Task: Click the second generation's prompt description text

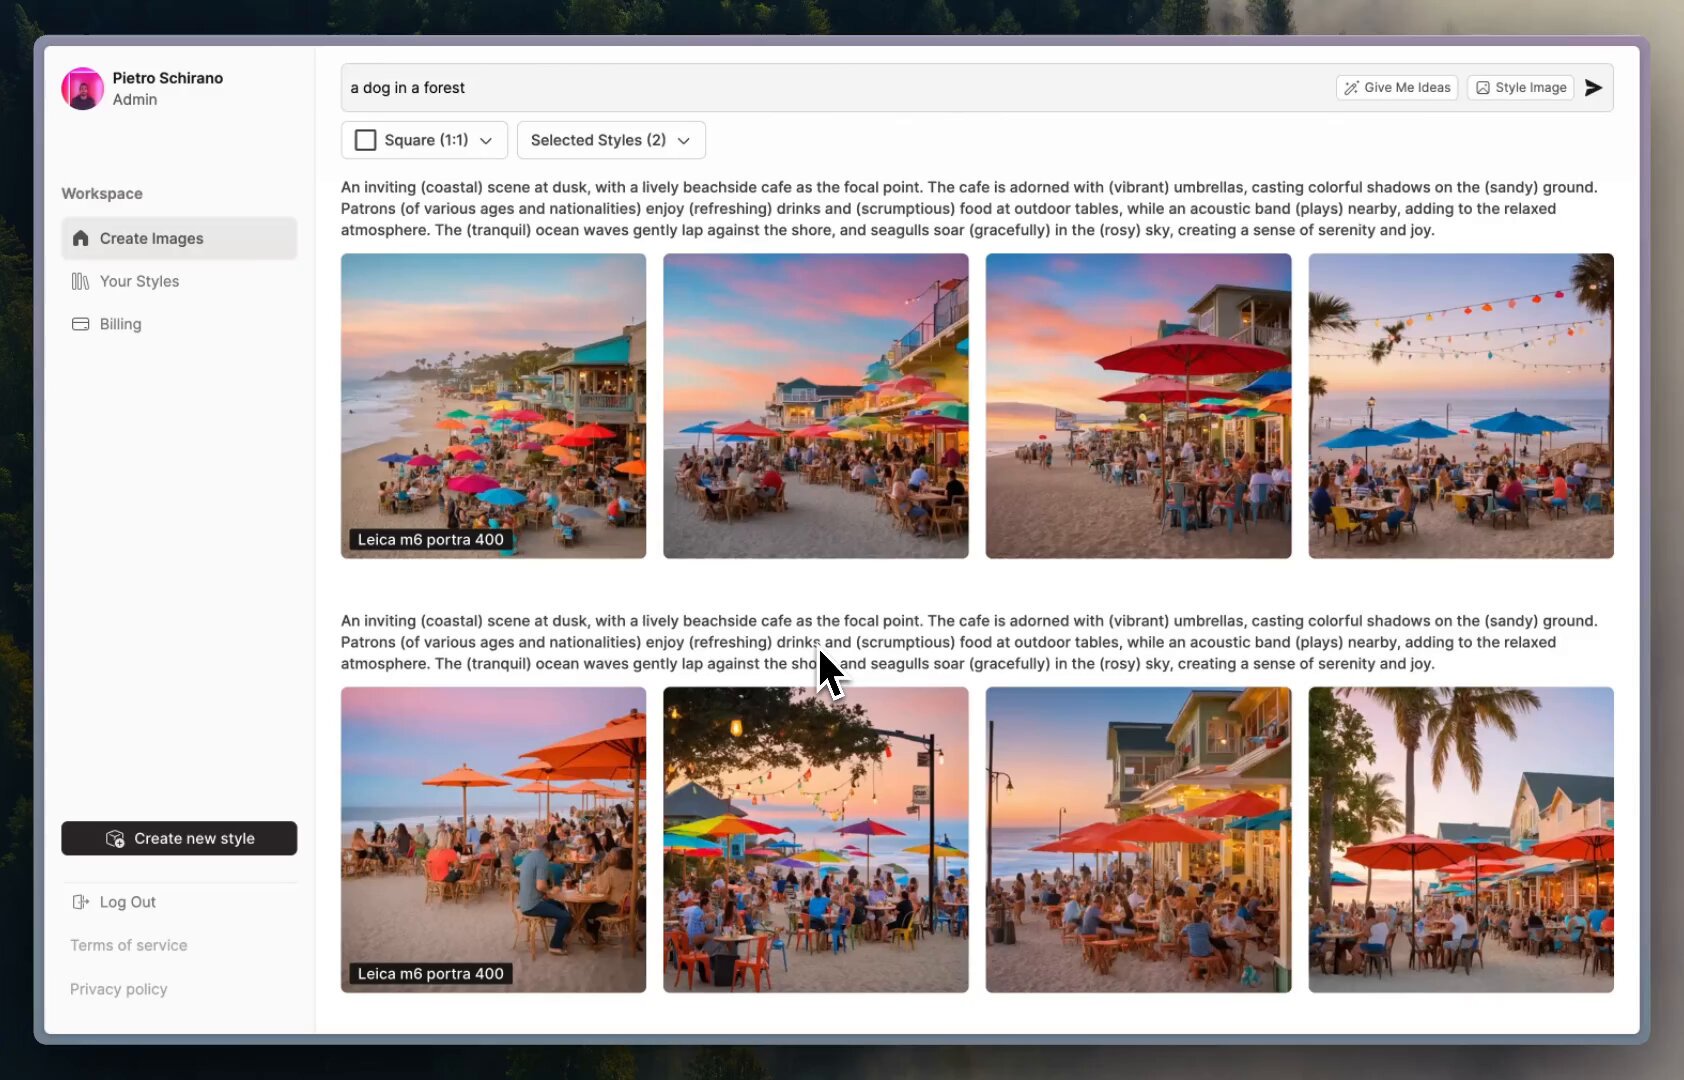Action: 969,642
